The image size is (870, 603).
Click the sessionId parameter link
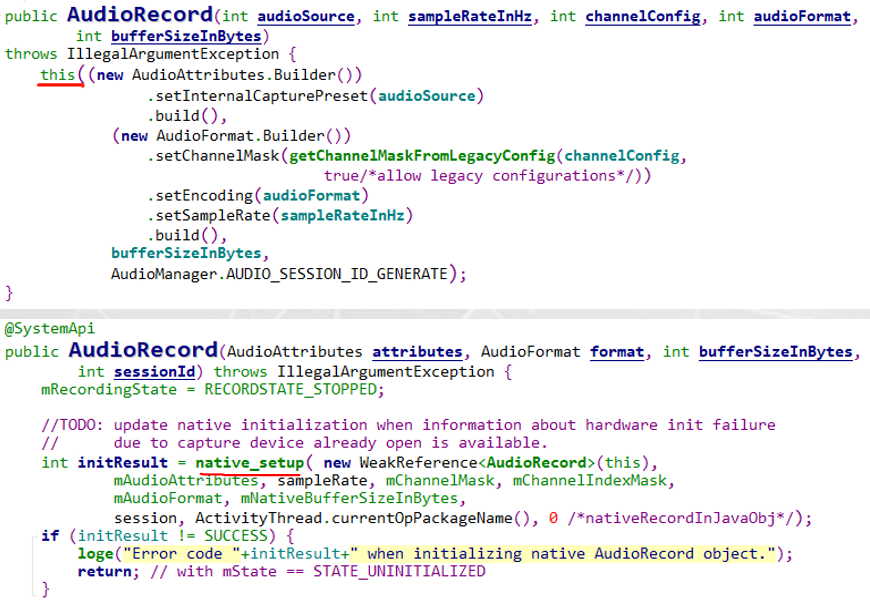click(x=151, y=371)
